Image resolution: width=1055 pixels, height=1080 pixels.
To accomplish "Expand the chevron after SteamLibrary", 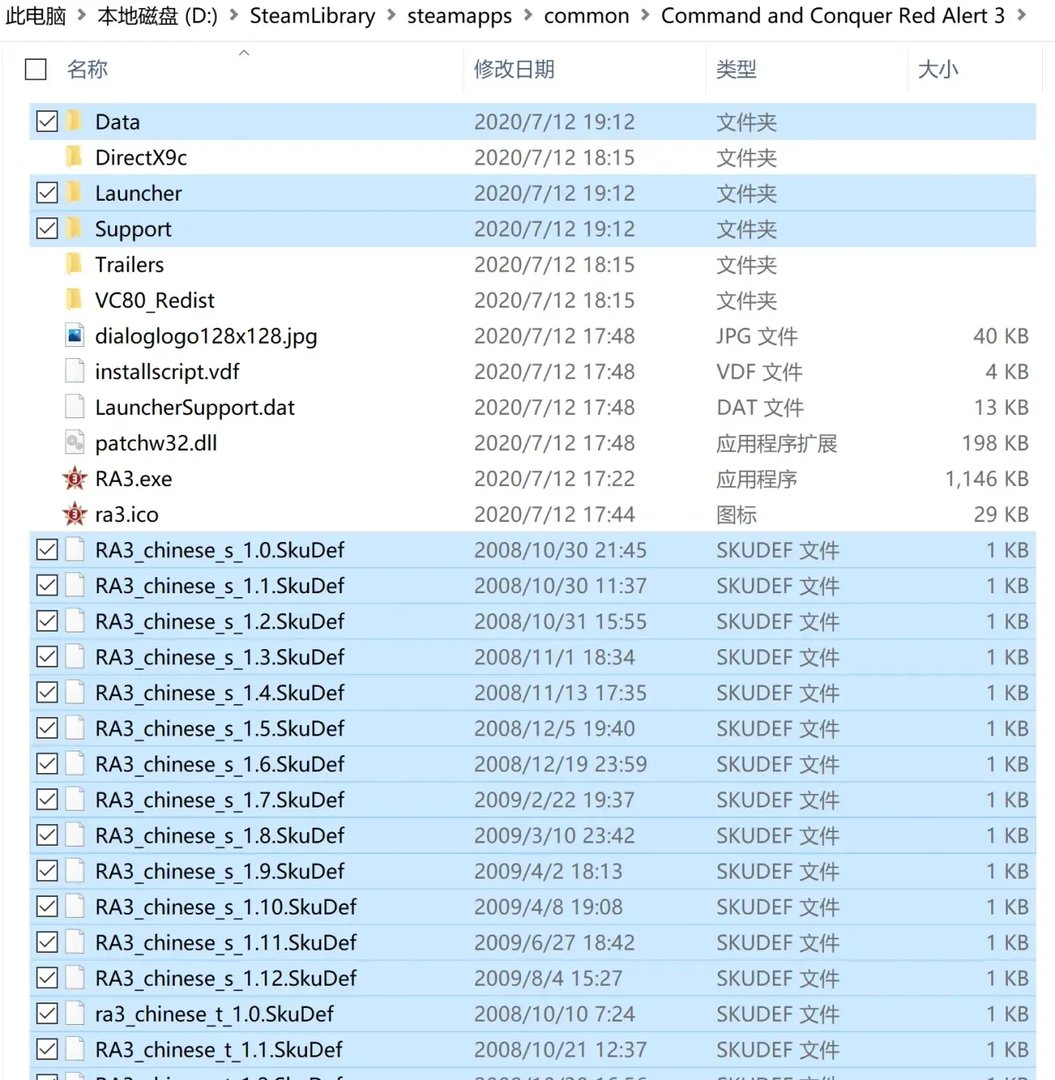I will (x=388, y=16).
